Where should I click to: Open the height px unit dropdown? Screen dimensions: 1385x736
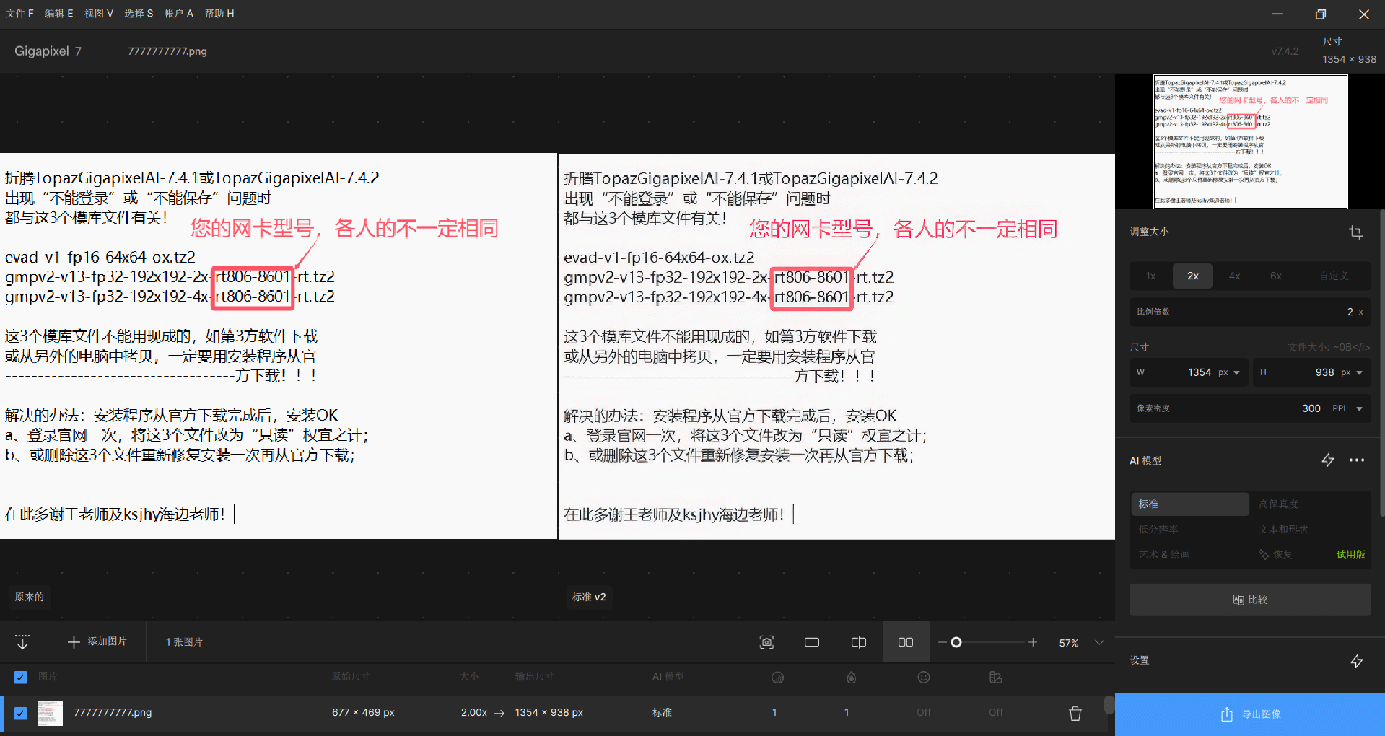(x=1350, y=372)
